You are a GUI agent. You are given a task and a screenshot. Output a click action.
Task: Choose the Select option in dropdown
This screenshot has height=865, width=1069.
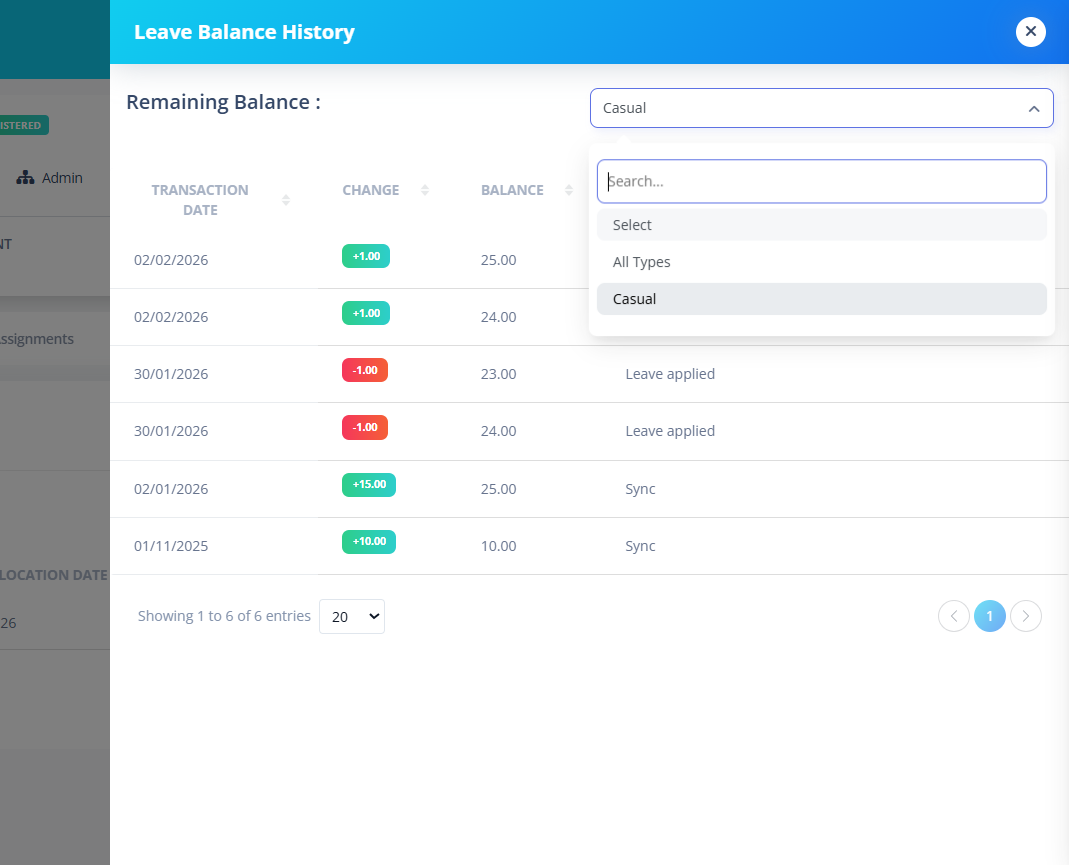tap(821, 225)
